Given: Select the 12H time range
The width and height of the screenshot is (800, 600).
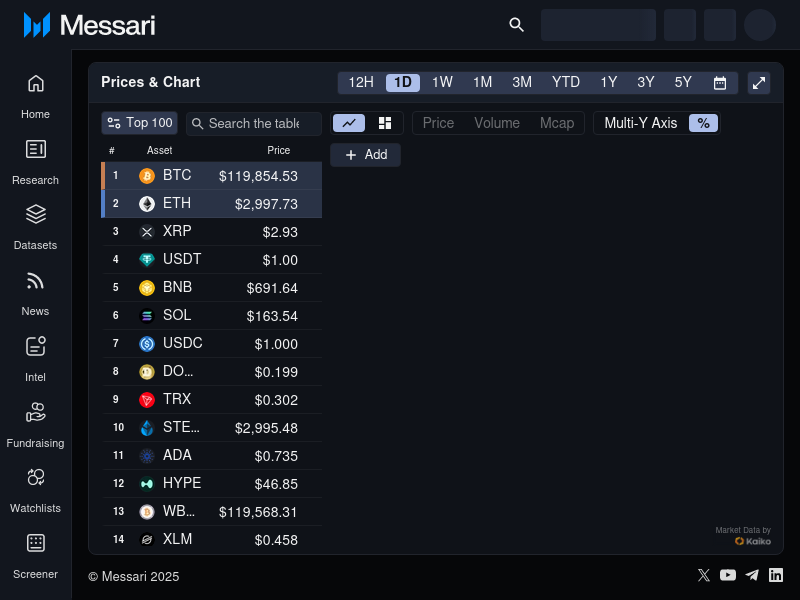Looking at the screenshot, I should [x=361, y=83].
